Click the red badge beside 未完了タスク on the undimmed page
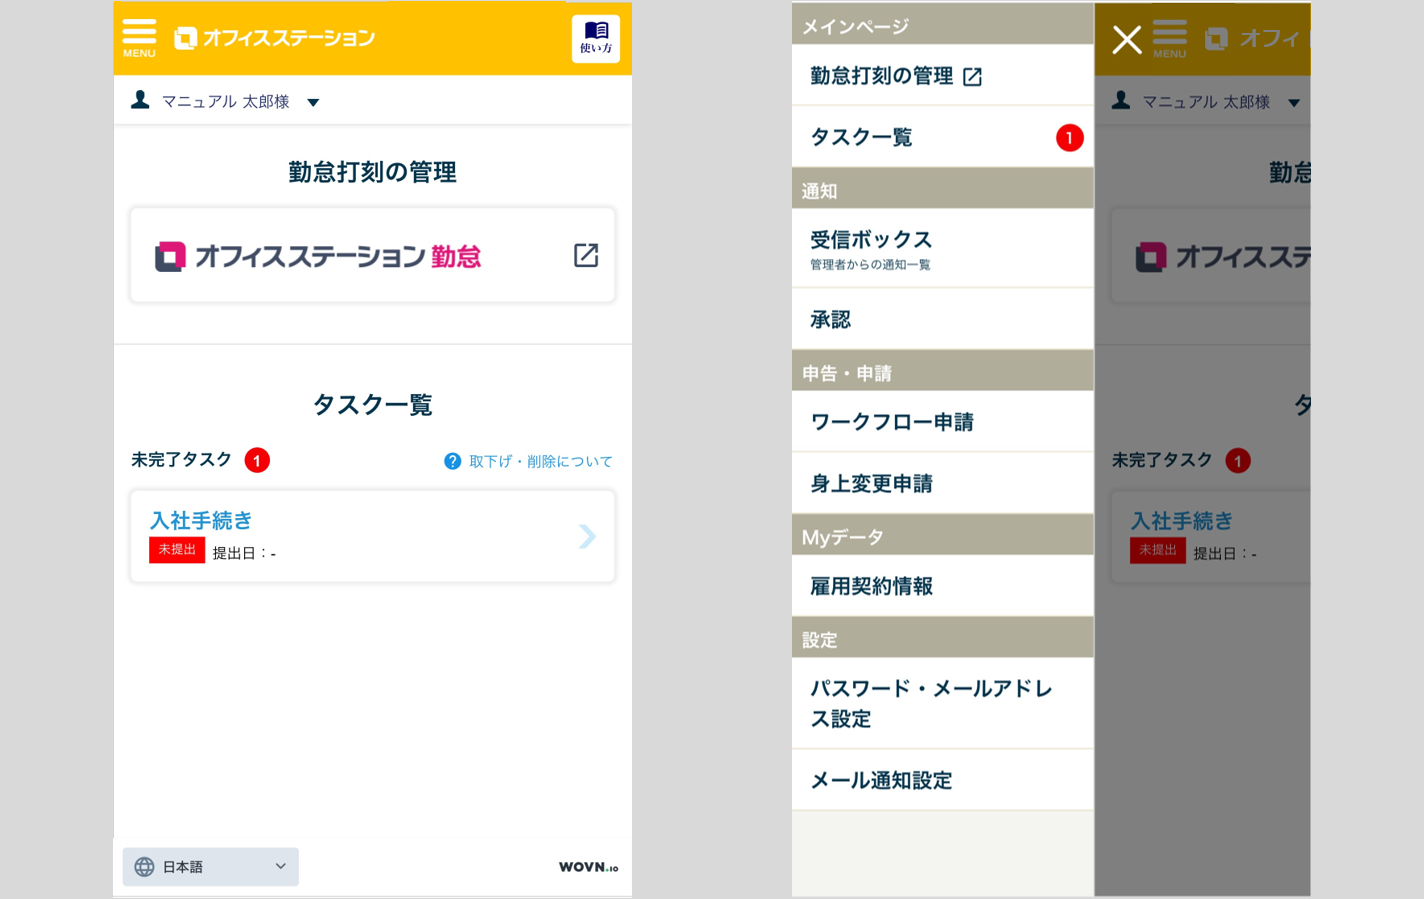This screenshot has height=899, width=1424. tap(257, 460)
